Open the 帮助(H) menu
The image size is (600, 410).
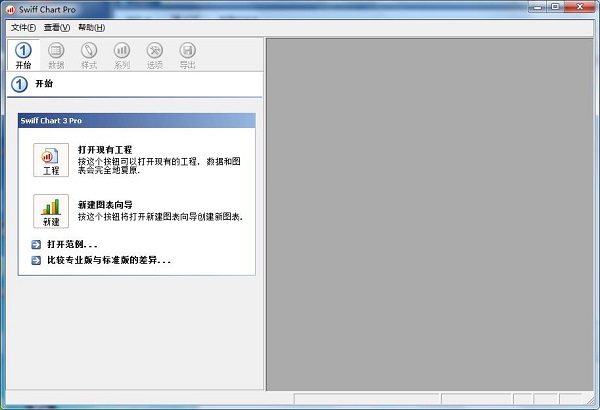(91, 28)
